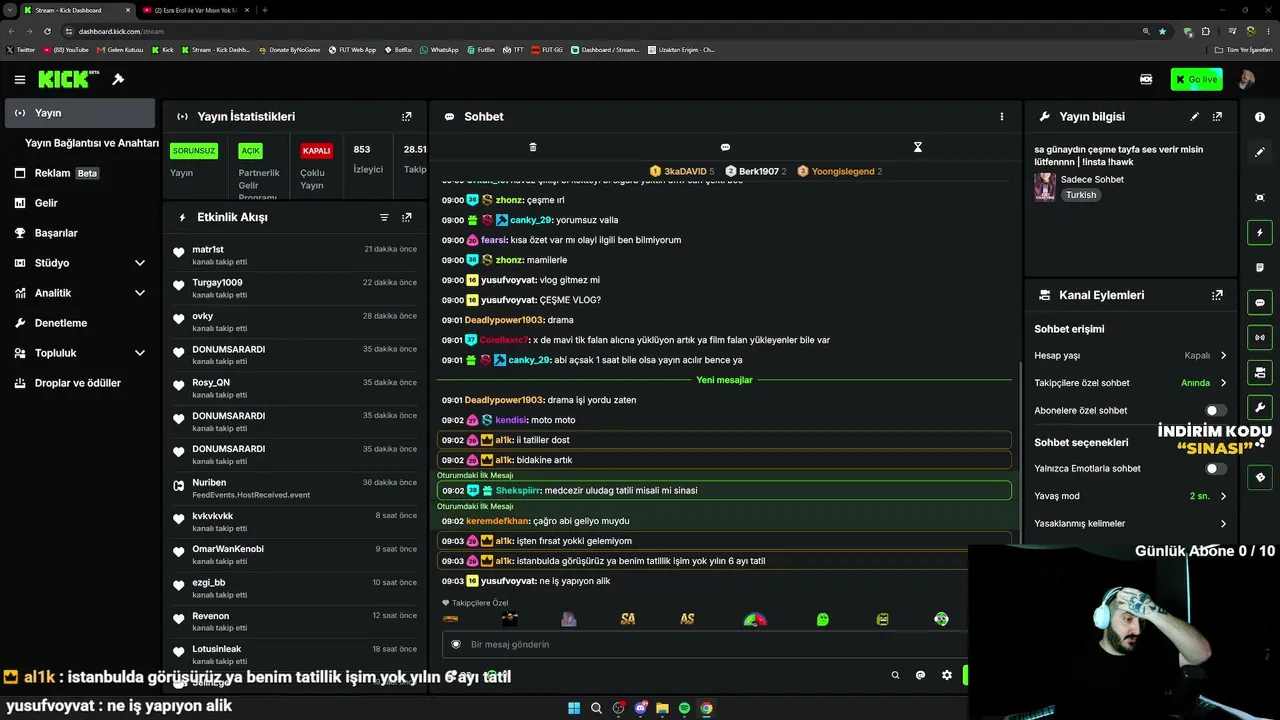Toggle Yalnızca Emotlarla sohbet switch

(x=1216, y=468)
